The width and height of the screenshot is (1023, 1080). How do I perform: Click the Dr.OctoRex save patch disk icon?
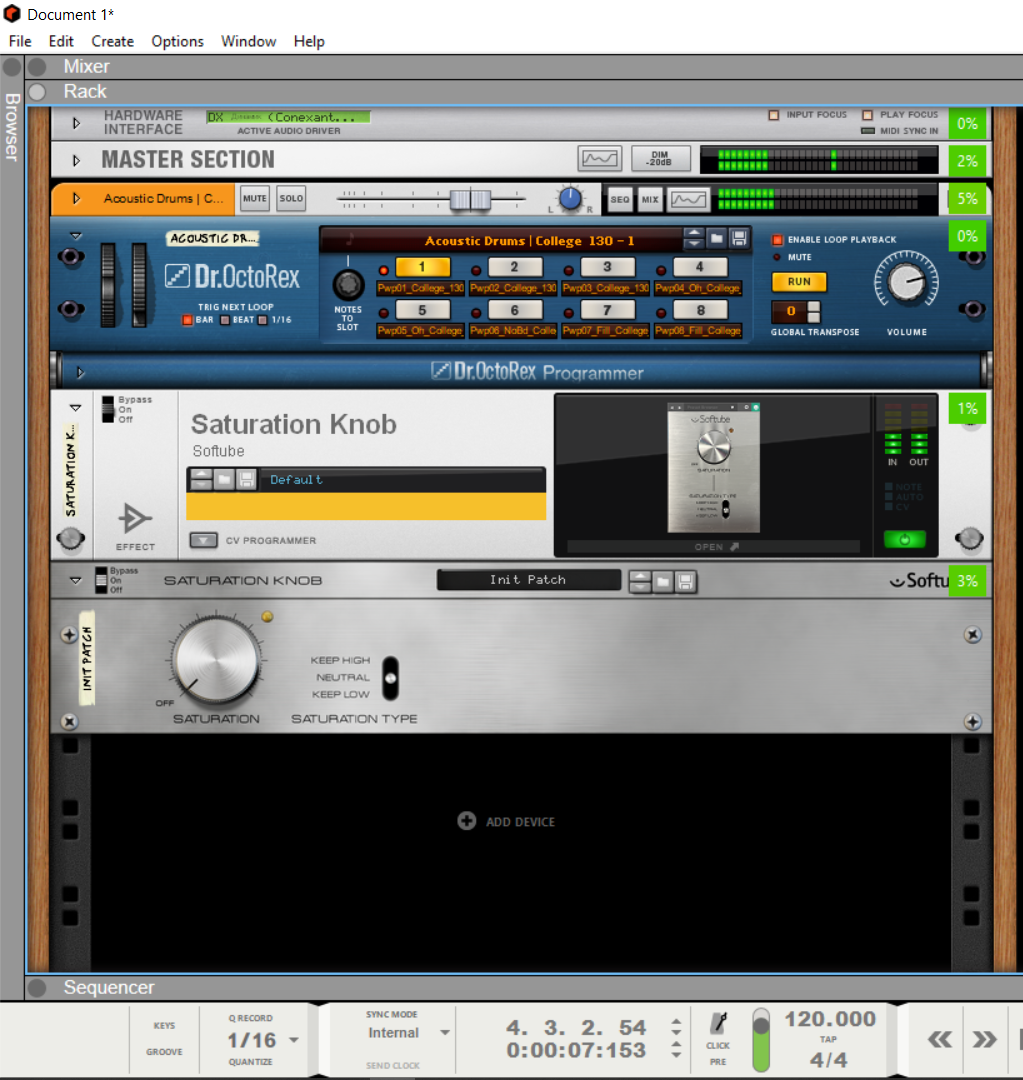coord(739,238)
